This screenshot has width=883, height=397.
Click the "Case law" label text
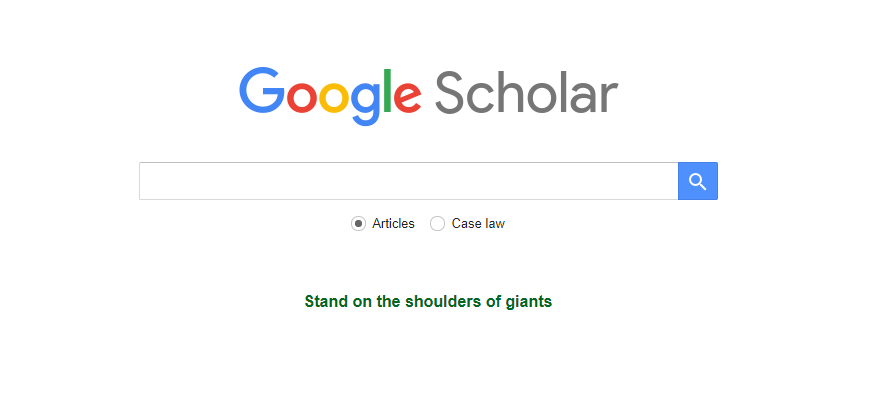tap(478, 224)
